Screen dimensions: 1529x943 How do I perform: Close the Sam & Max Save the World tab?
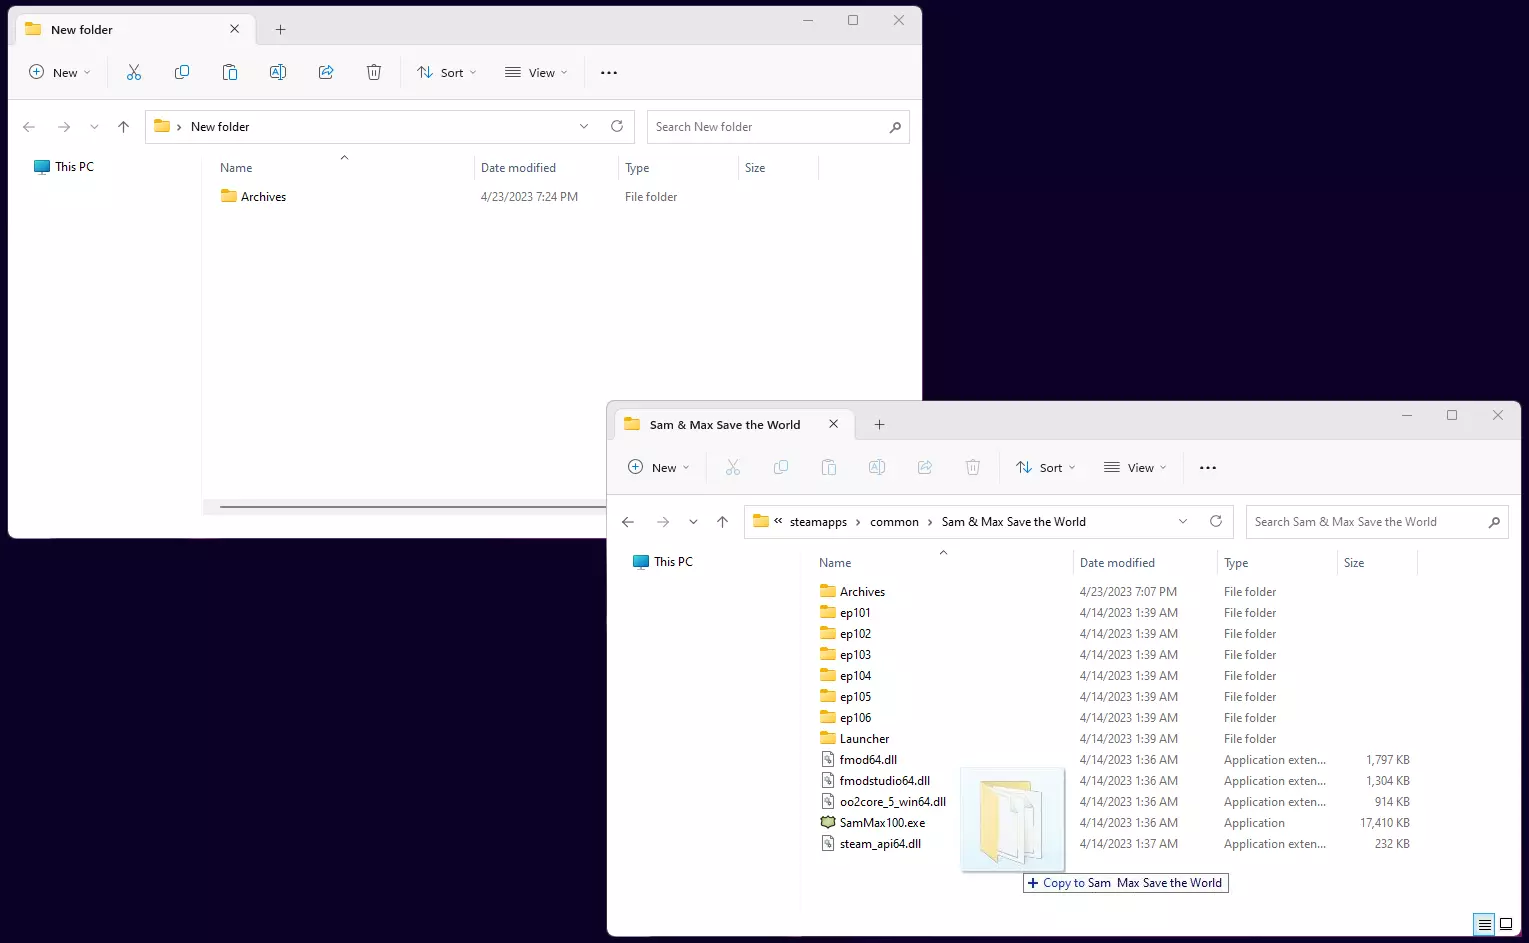click(x=834, y=424)
